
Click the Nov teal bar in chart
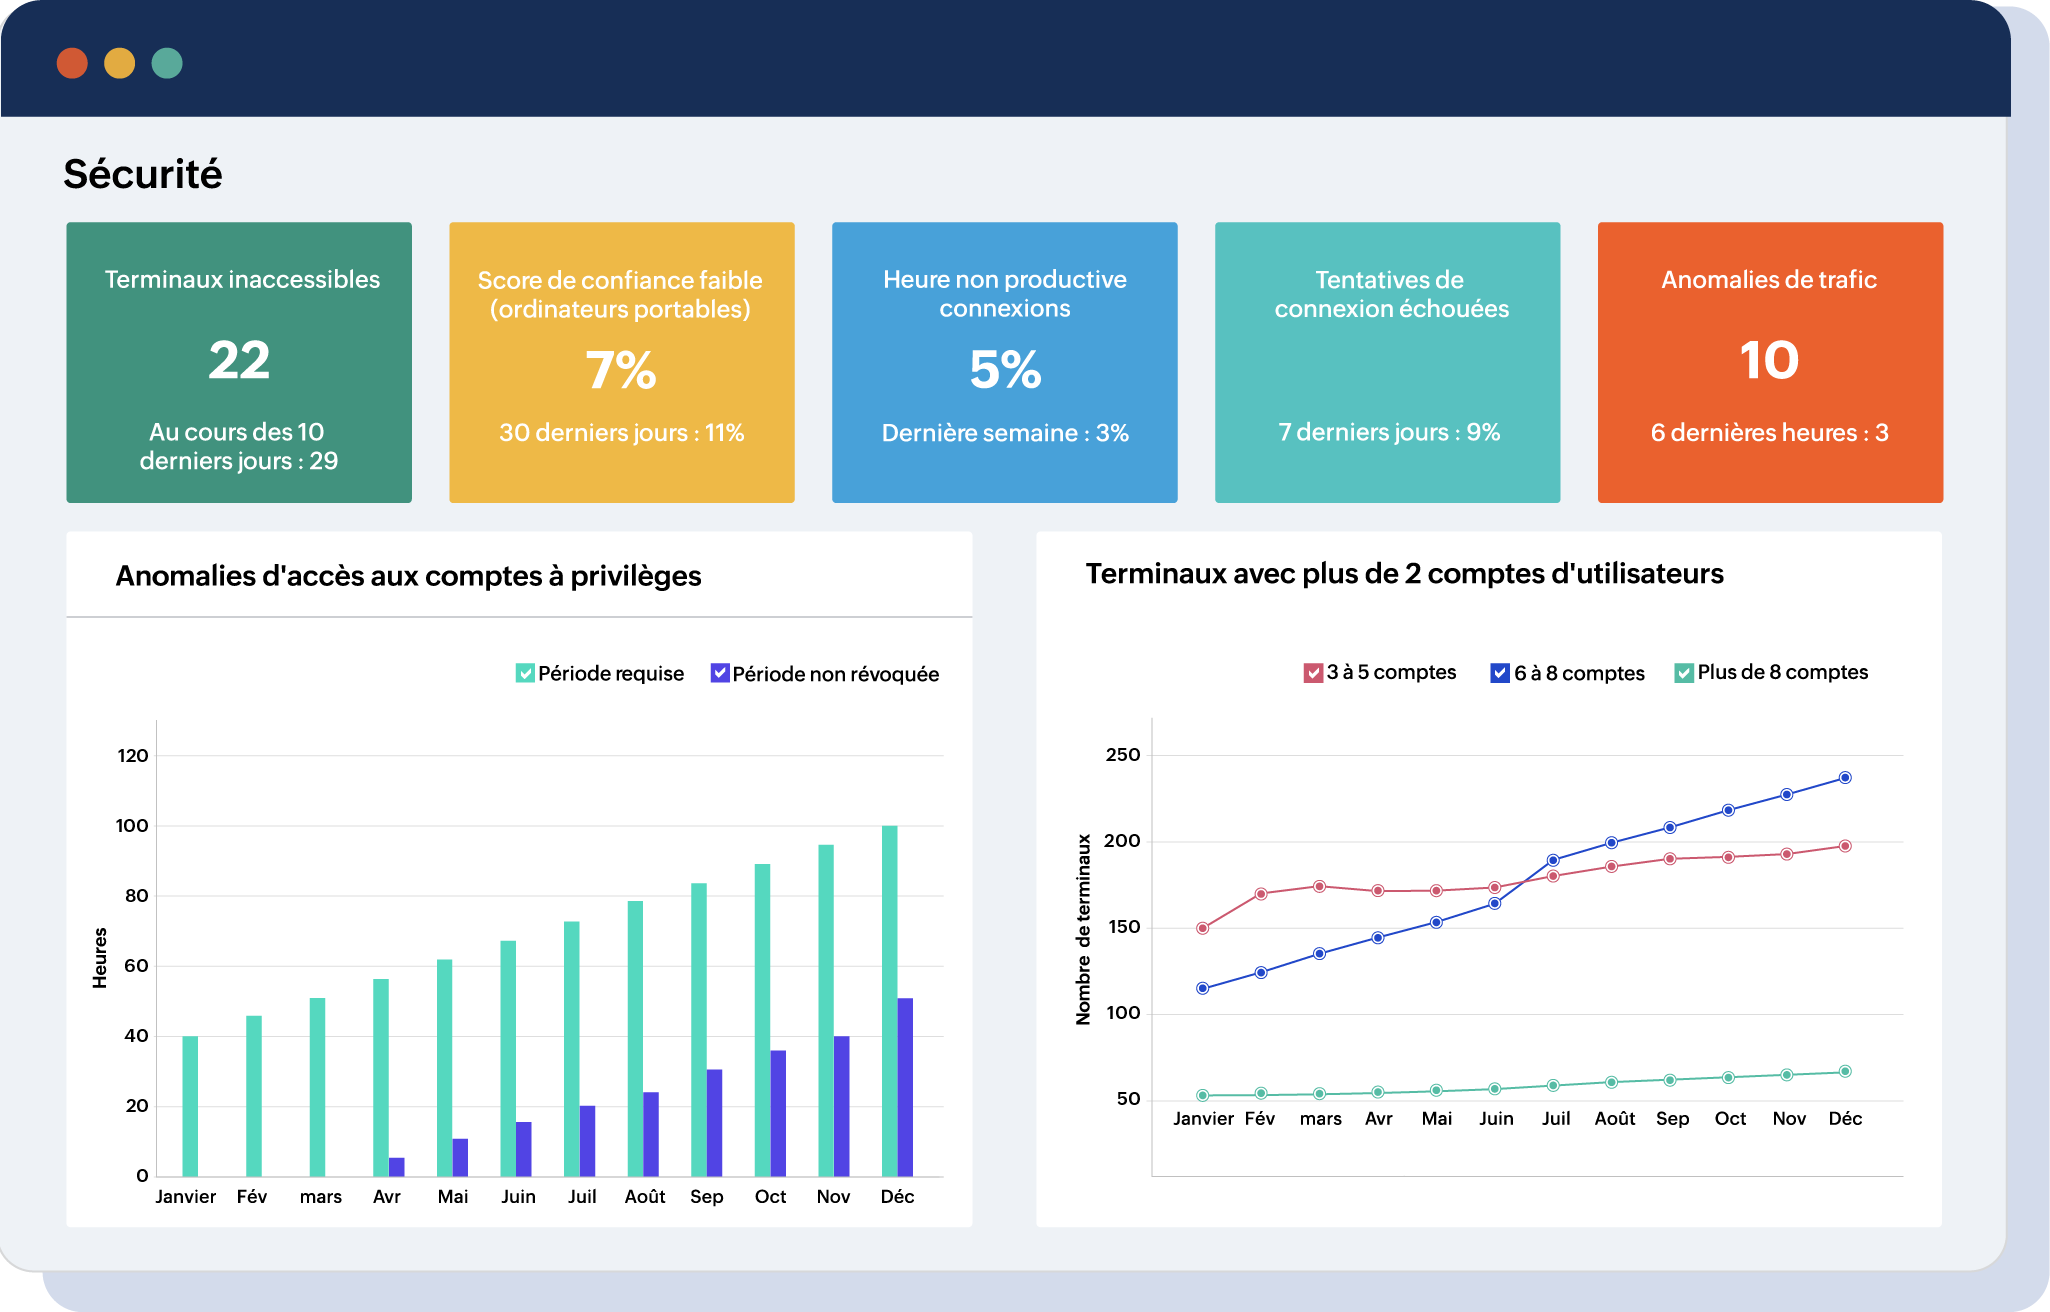826,1010
